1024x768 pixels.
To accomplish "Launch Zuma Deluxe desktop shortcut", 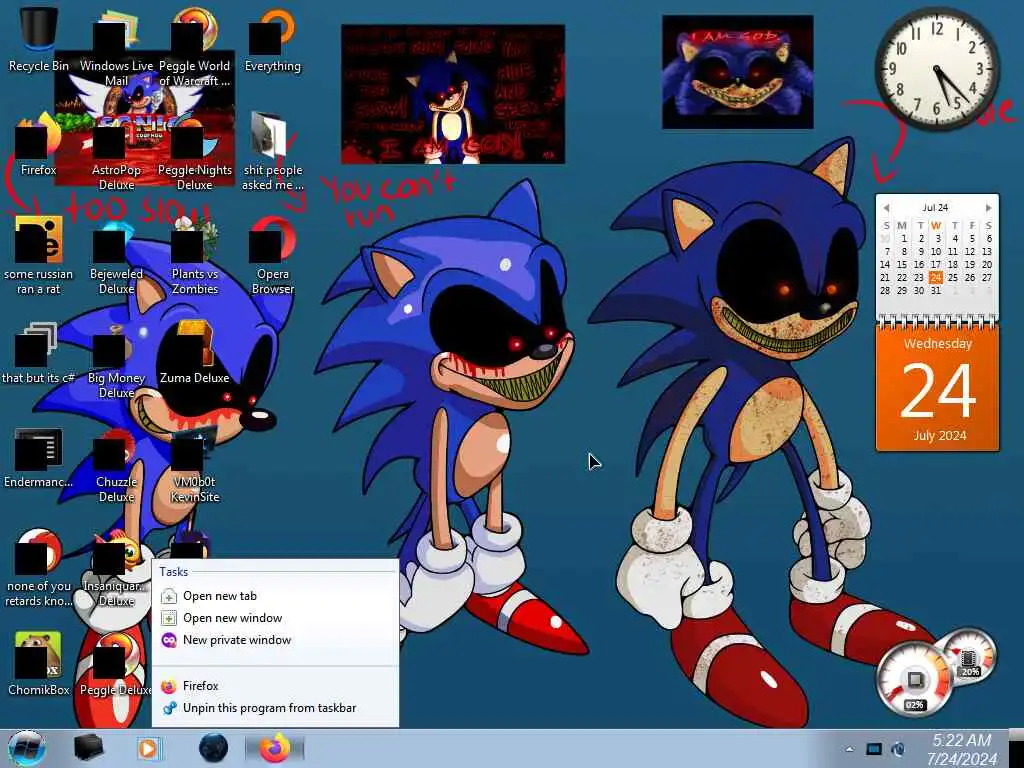I will pos(195,353).
